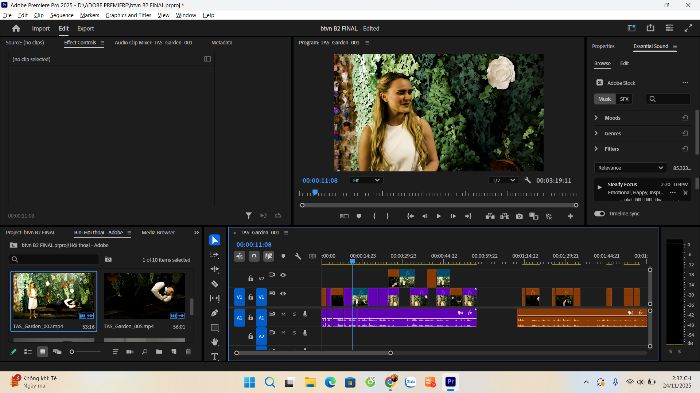Switch to Media Browser tab
The image size is (700, 393).
pyautogui.click(x=158, y=232)
